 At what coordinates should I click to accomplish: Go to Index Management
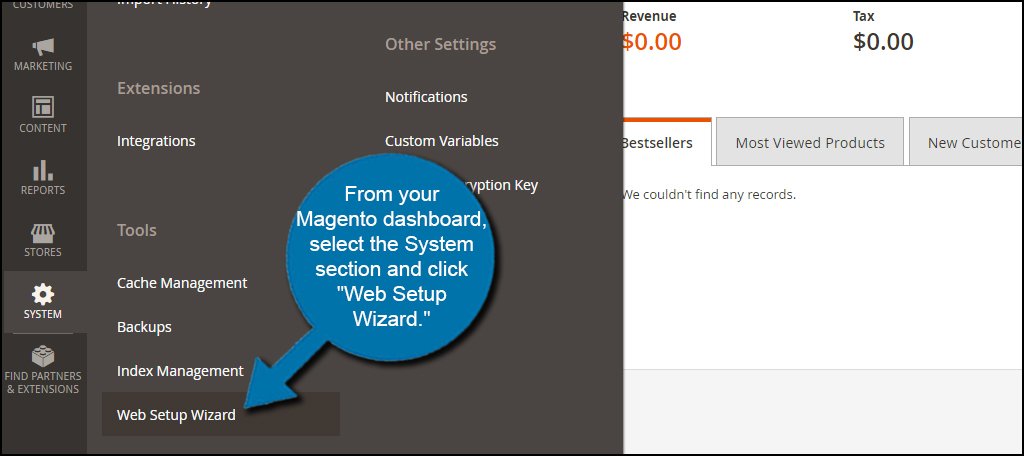180,371
